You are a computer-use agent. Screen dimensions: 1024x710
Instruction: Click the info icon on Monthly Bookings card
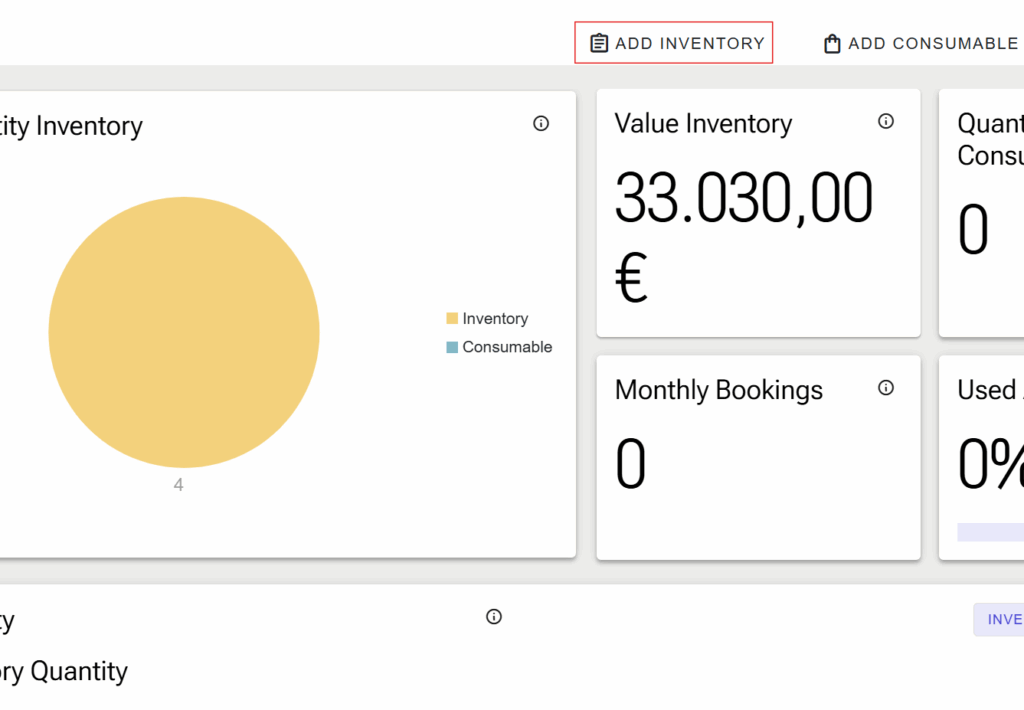click(x=886, y=388)
